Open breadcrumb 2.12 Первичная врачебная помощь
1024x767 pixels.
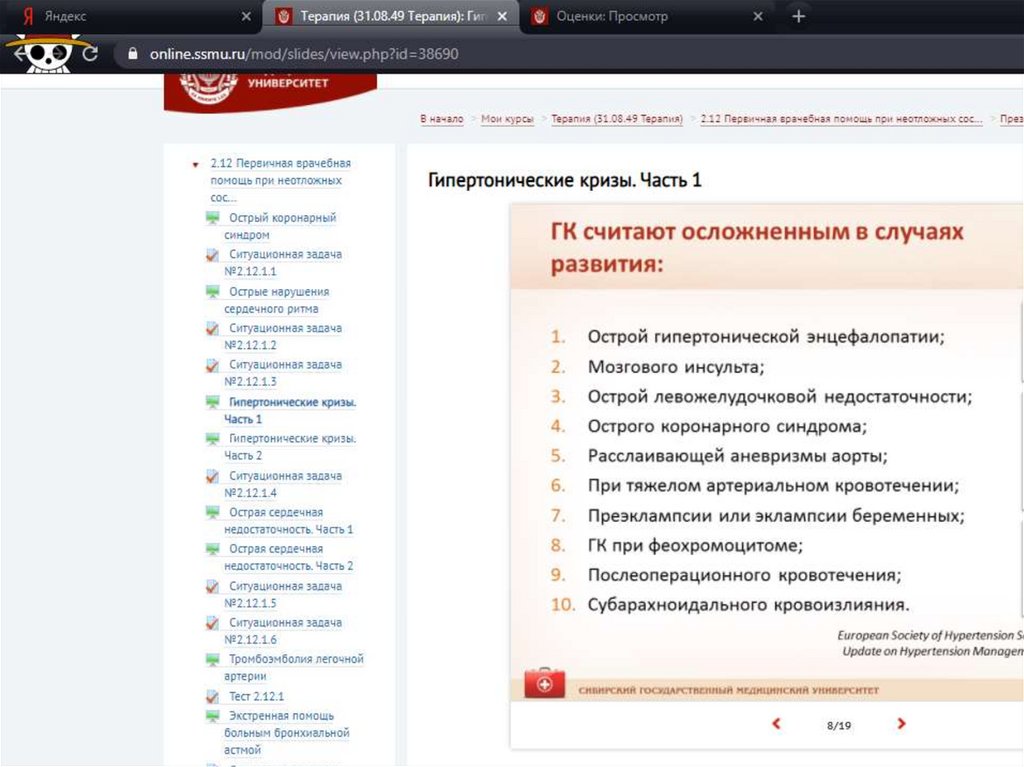tap(841, 119)
